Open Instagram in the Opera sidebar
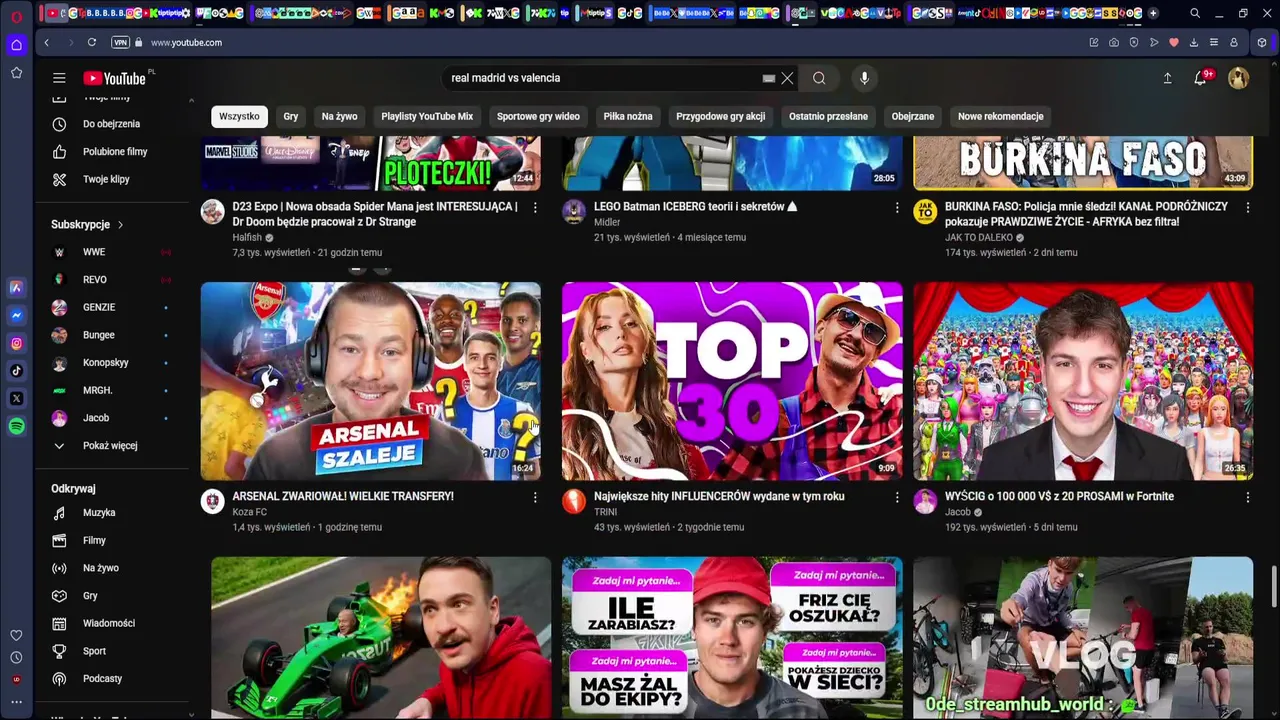This screenshot has height=720, width=1280. 16,343
